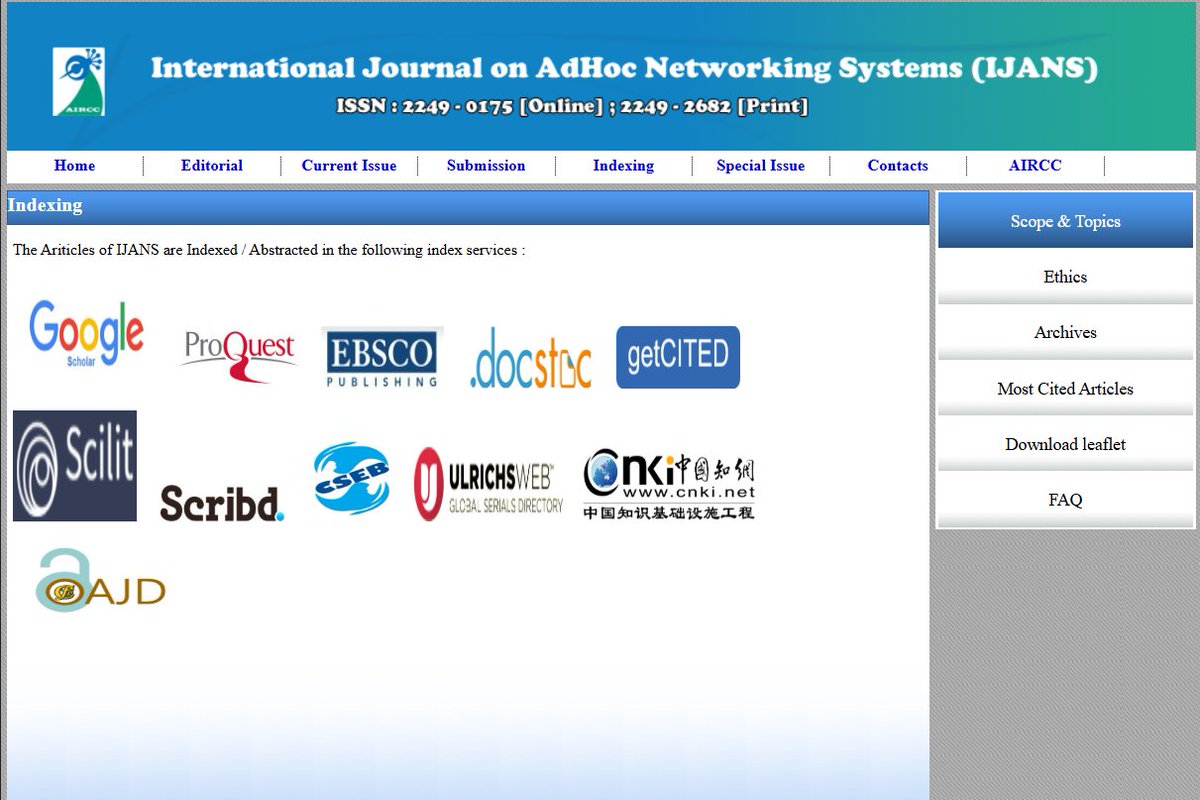Screen dimensions: 1200x800
Task: Open the Special Issue menu item
Action: 760,166
